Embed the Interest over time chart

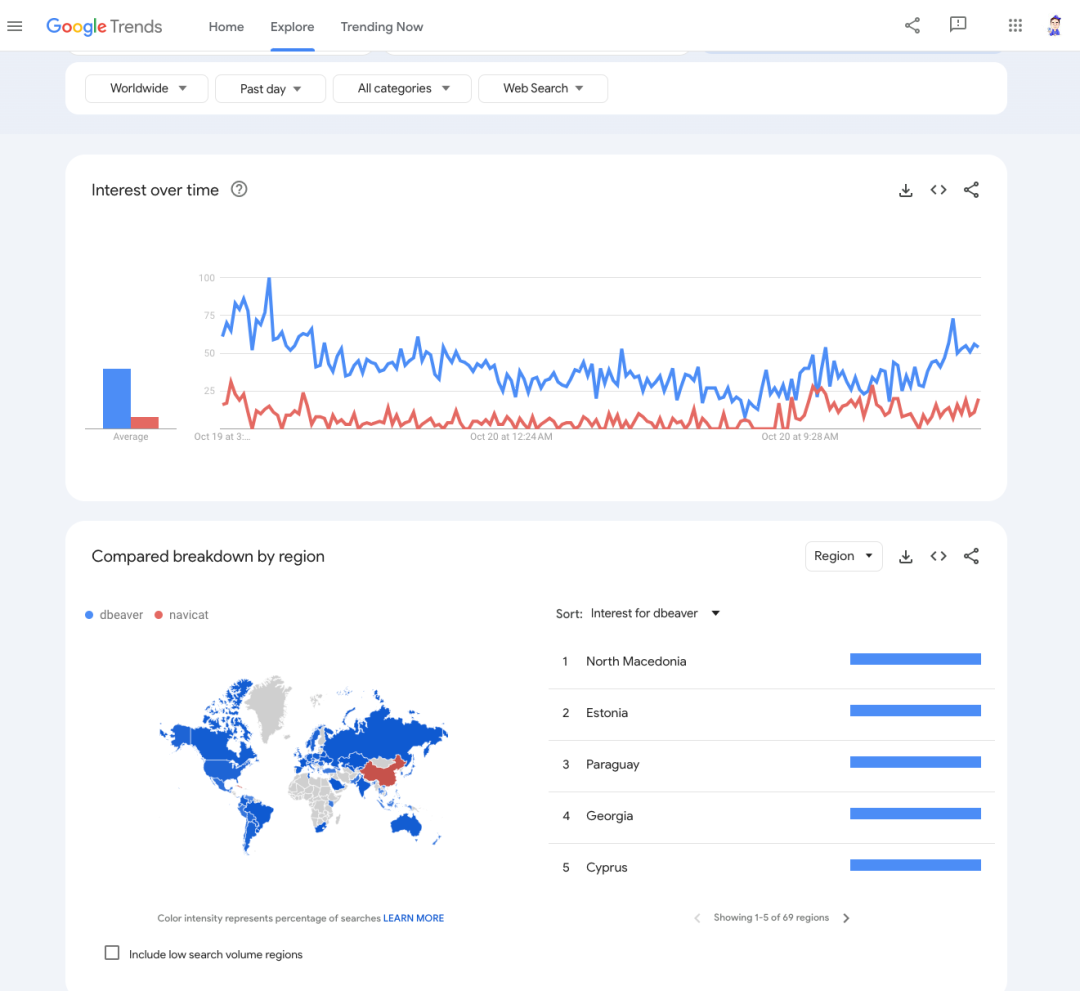tap(938, 190)
